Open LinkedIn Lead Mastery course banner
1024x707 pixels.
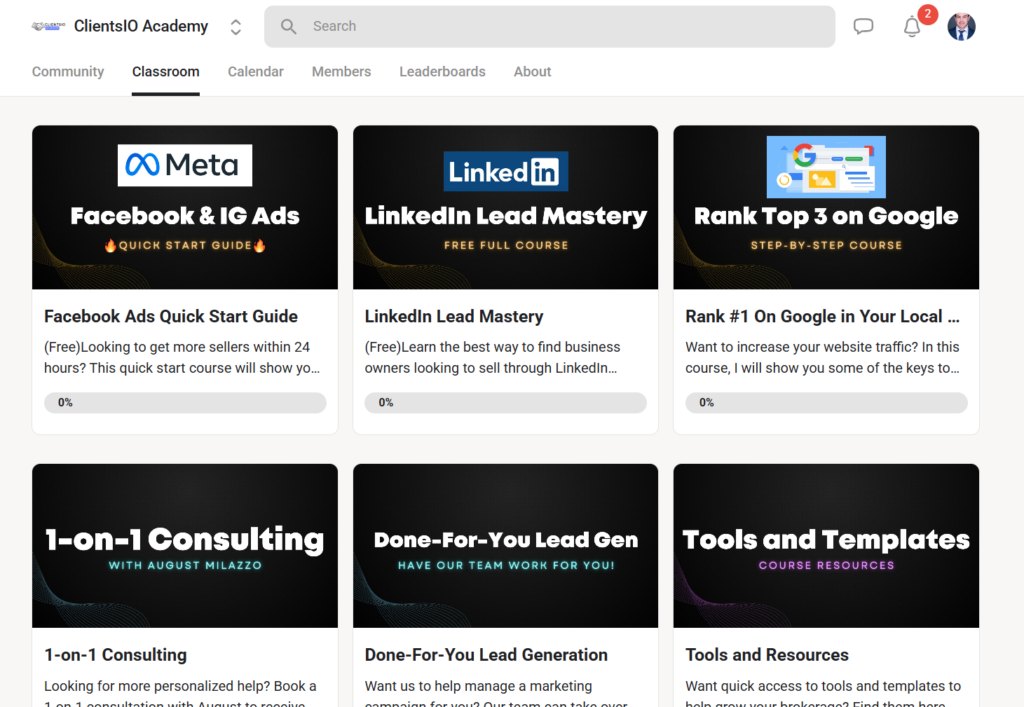505,208
